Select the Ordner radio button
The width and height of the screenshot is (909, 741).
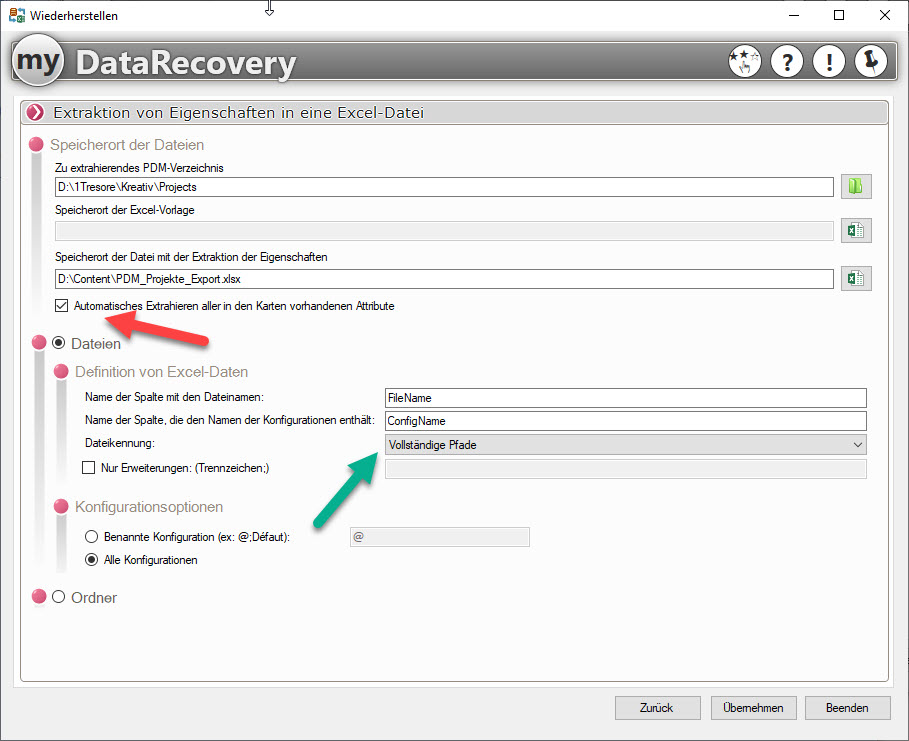click(59, 597)
